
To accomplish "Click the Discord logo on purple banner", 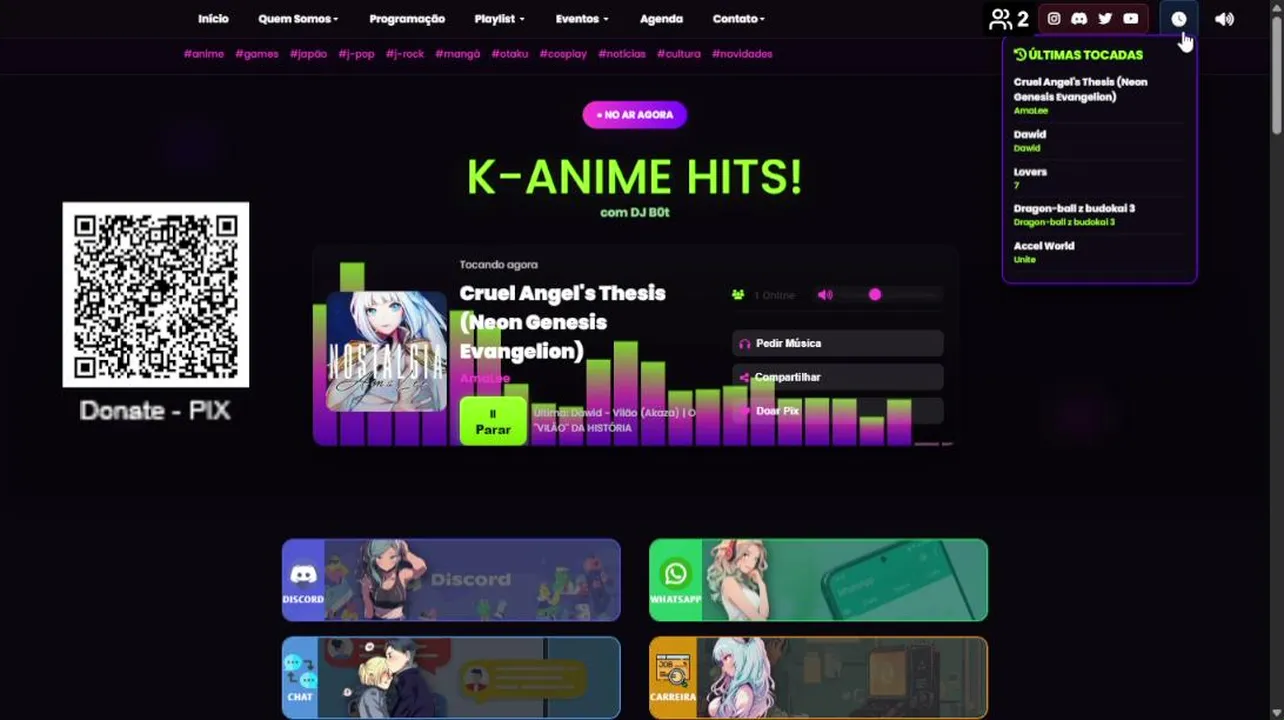I will (303, 574).
